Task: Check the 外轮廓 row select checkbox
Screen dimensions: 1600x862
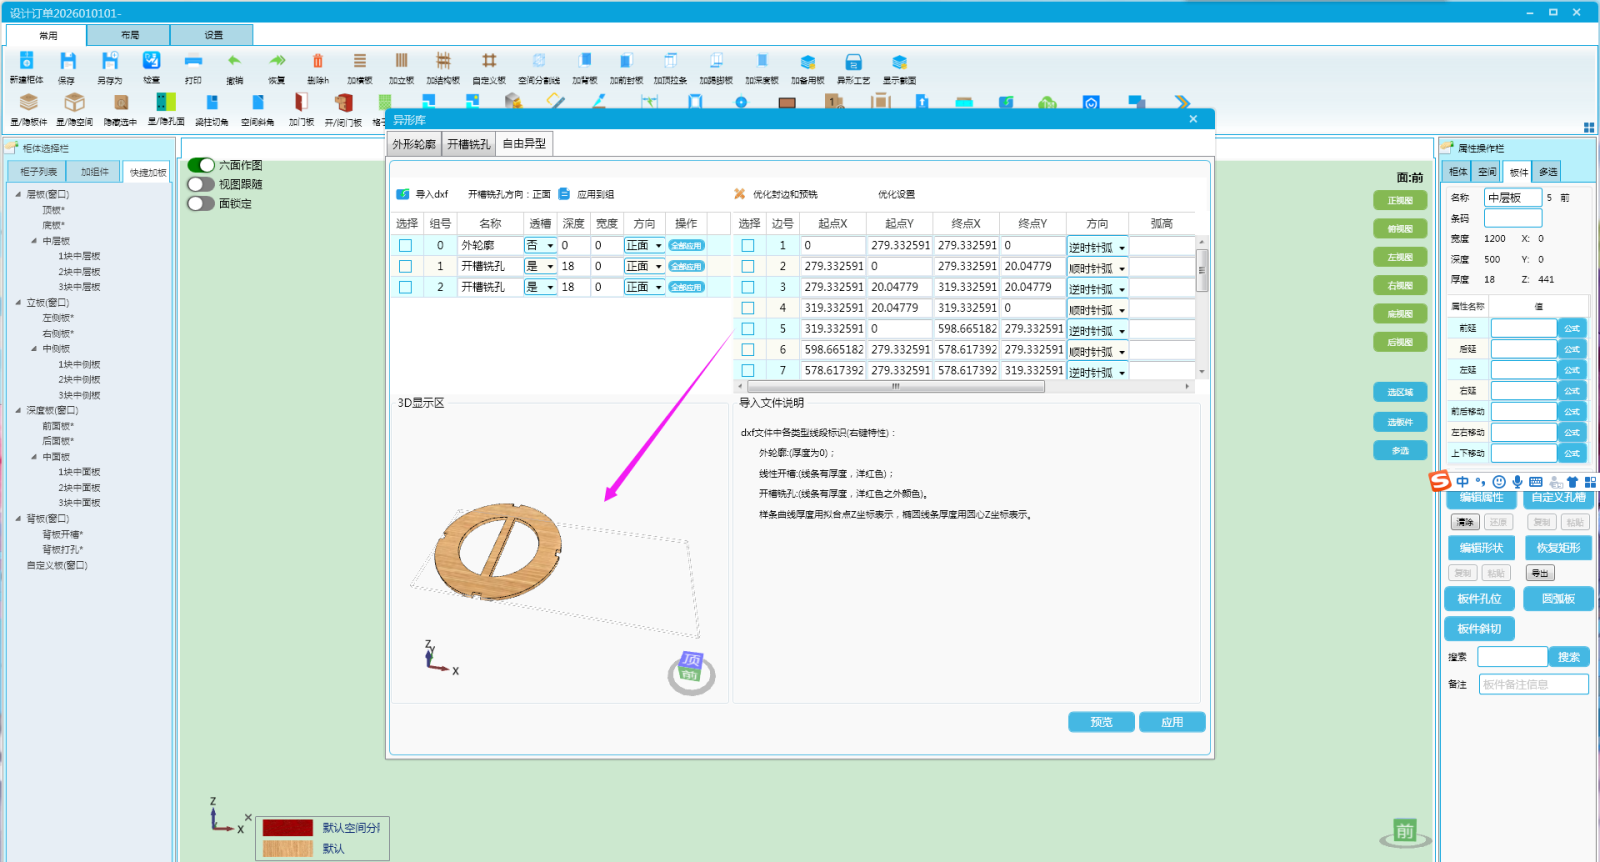Action: [x=405, y=245]
